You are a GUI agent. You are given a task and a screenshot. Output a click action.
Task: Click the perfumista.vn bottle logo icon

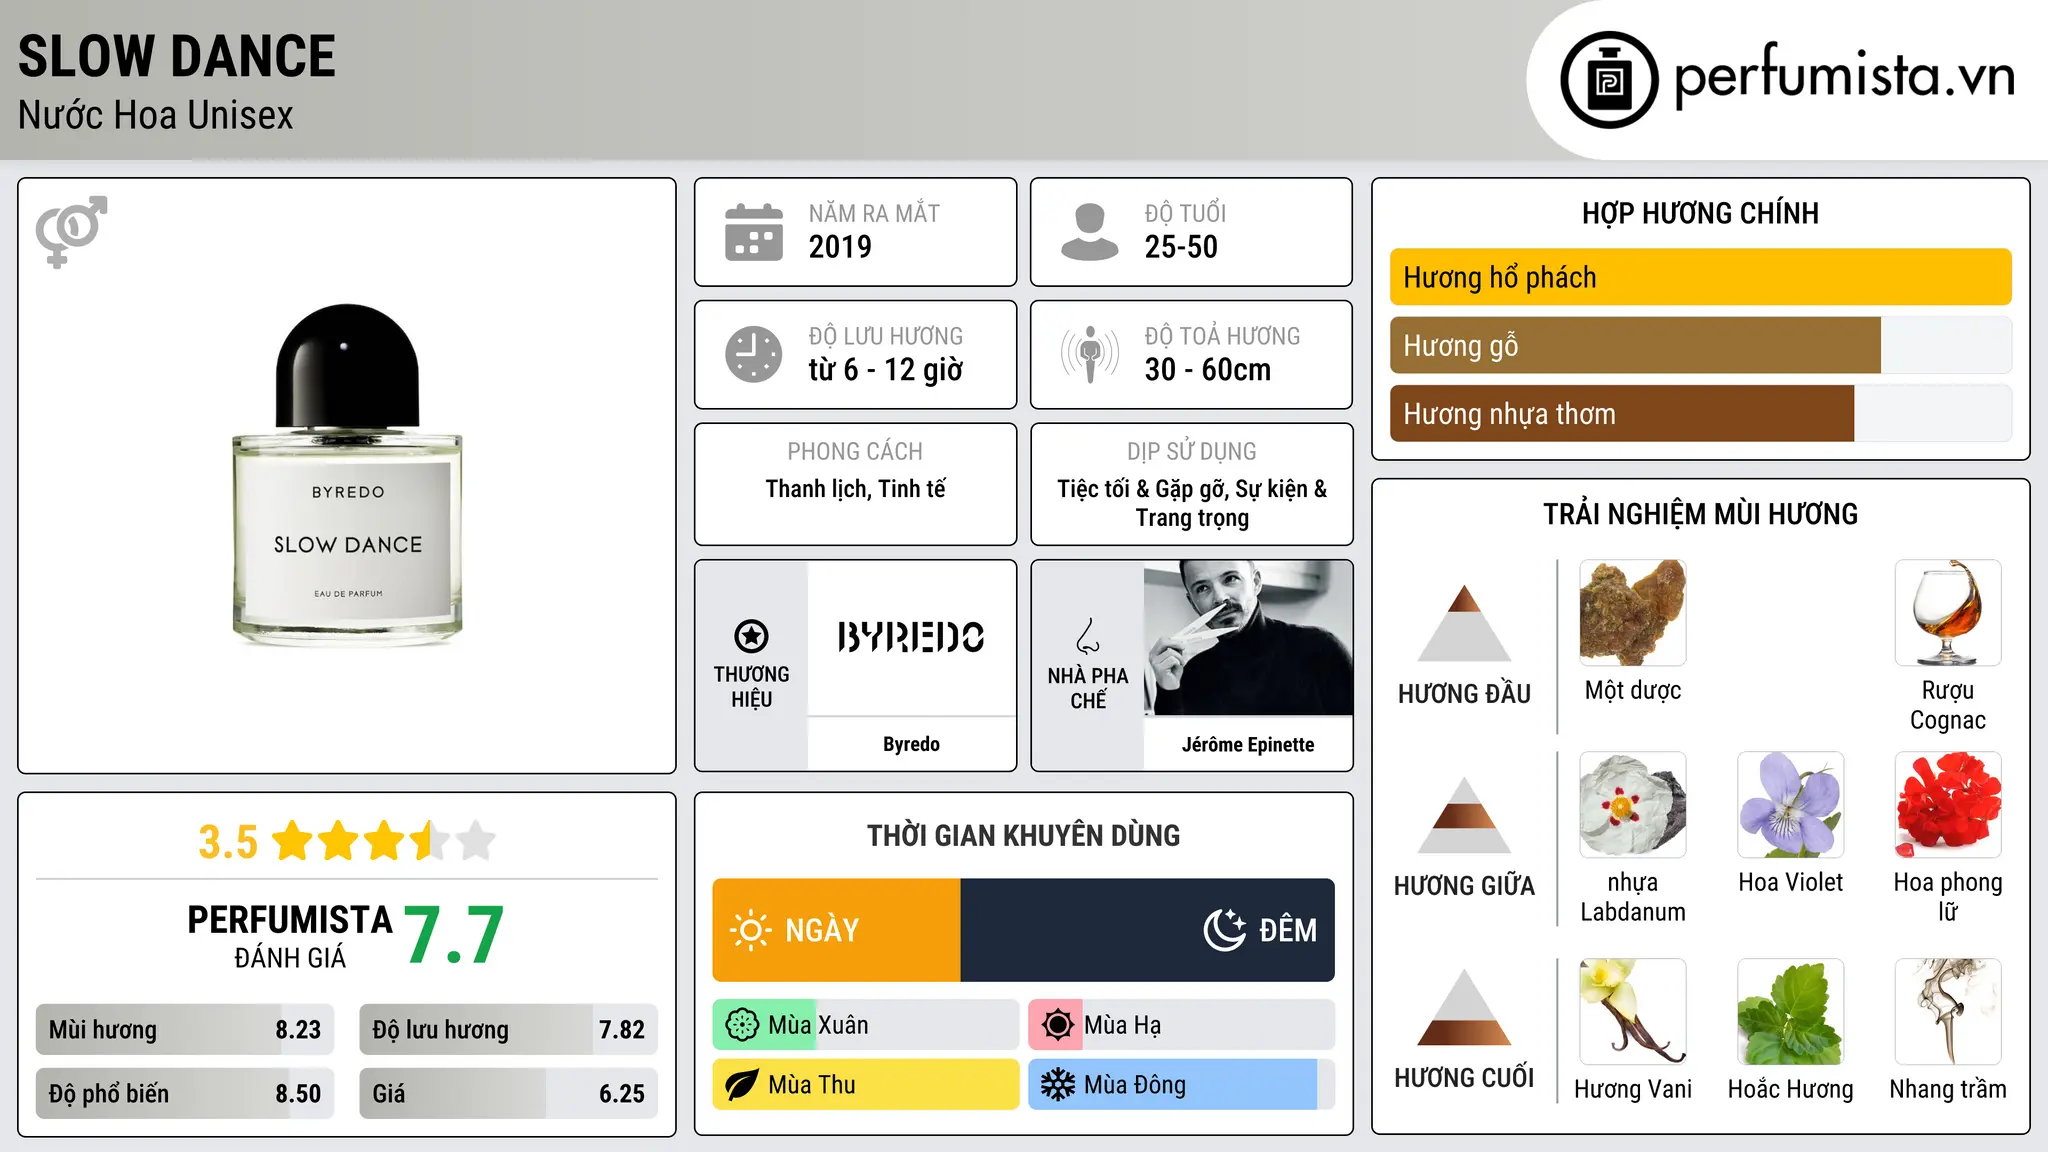1609,80
